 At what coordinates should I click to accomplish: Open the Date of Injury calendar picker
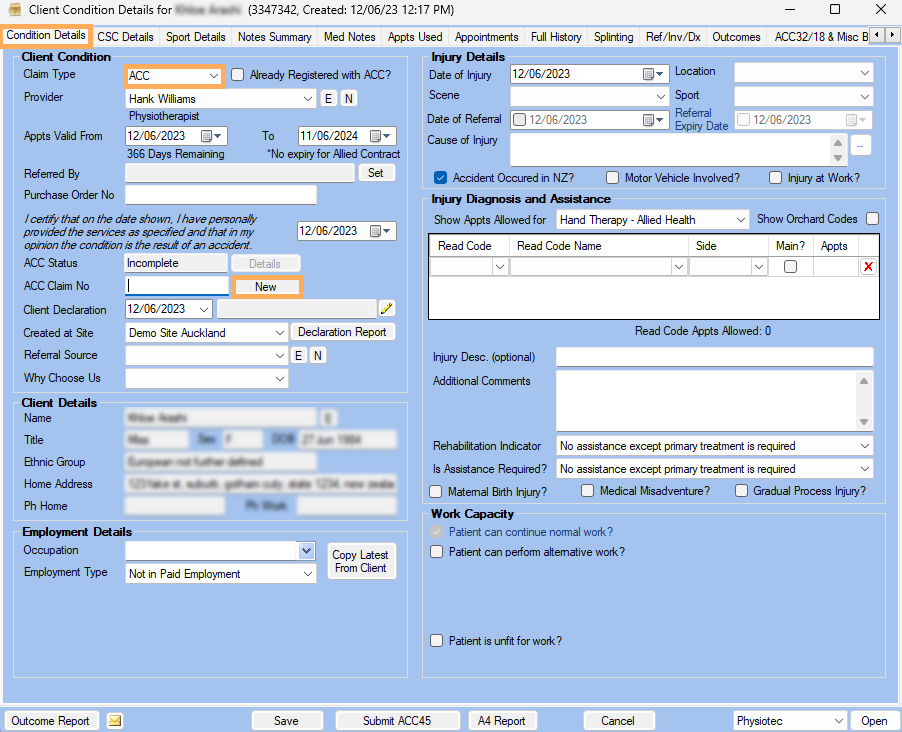653,74
